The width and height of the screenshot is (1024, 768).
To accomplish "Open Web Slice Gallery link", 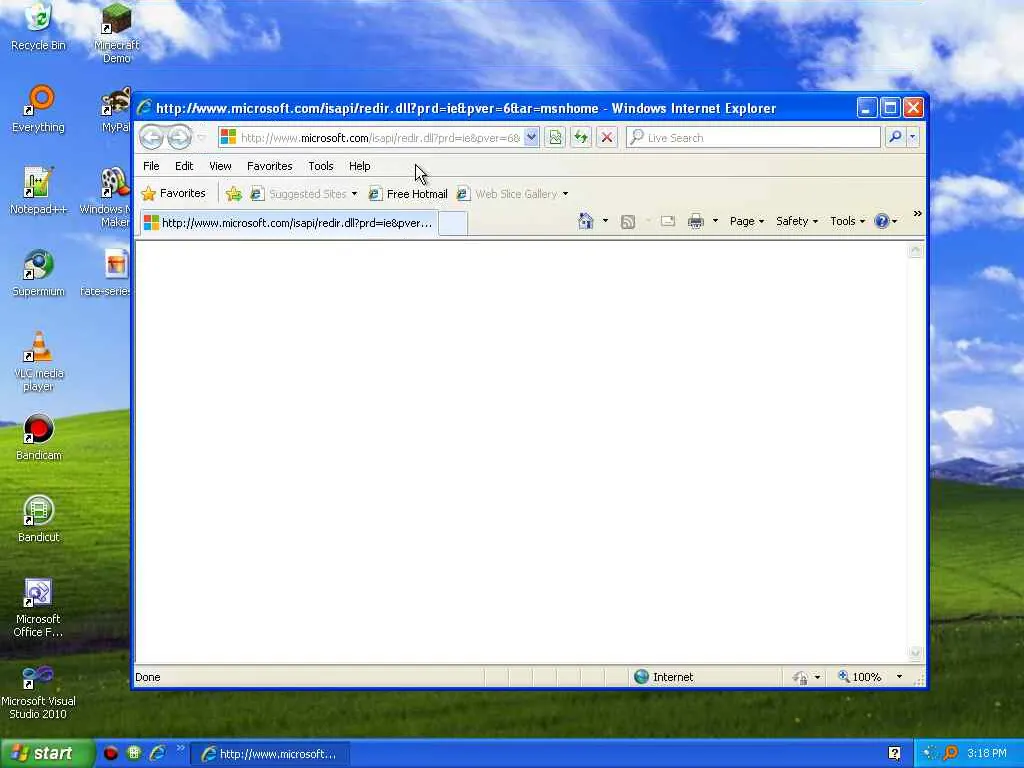I will pyautogui.click(x=507, y=194).
